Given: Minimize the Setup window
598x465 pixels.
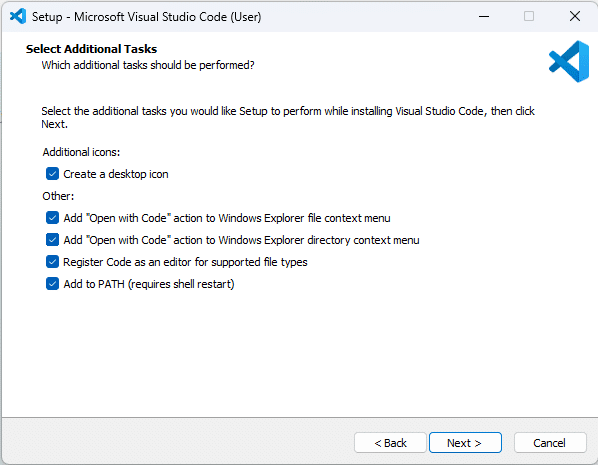Looking at the screenshot, I should coord(484,16).
